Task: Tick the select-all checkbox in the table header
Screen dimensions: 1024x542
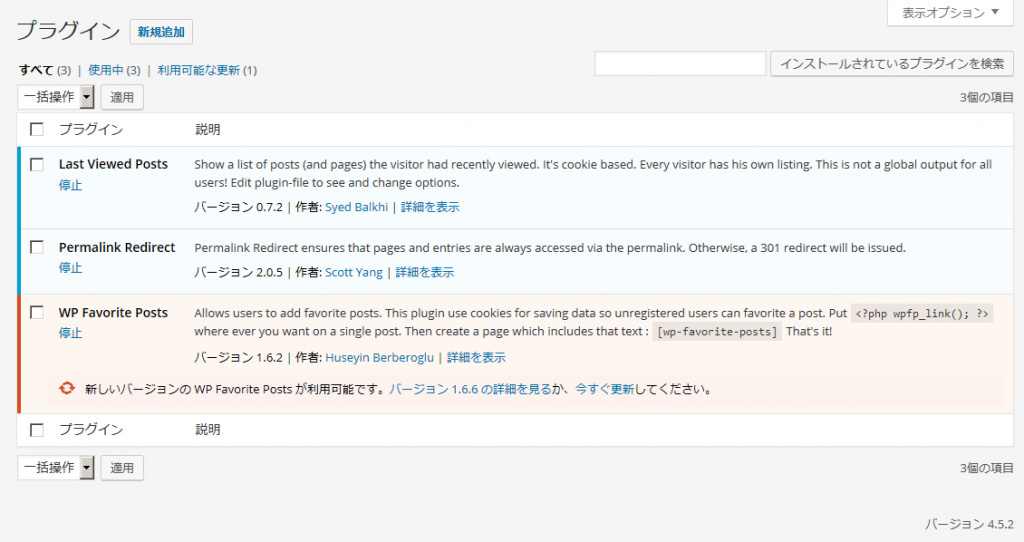Action: [37, 129]
